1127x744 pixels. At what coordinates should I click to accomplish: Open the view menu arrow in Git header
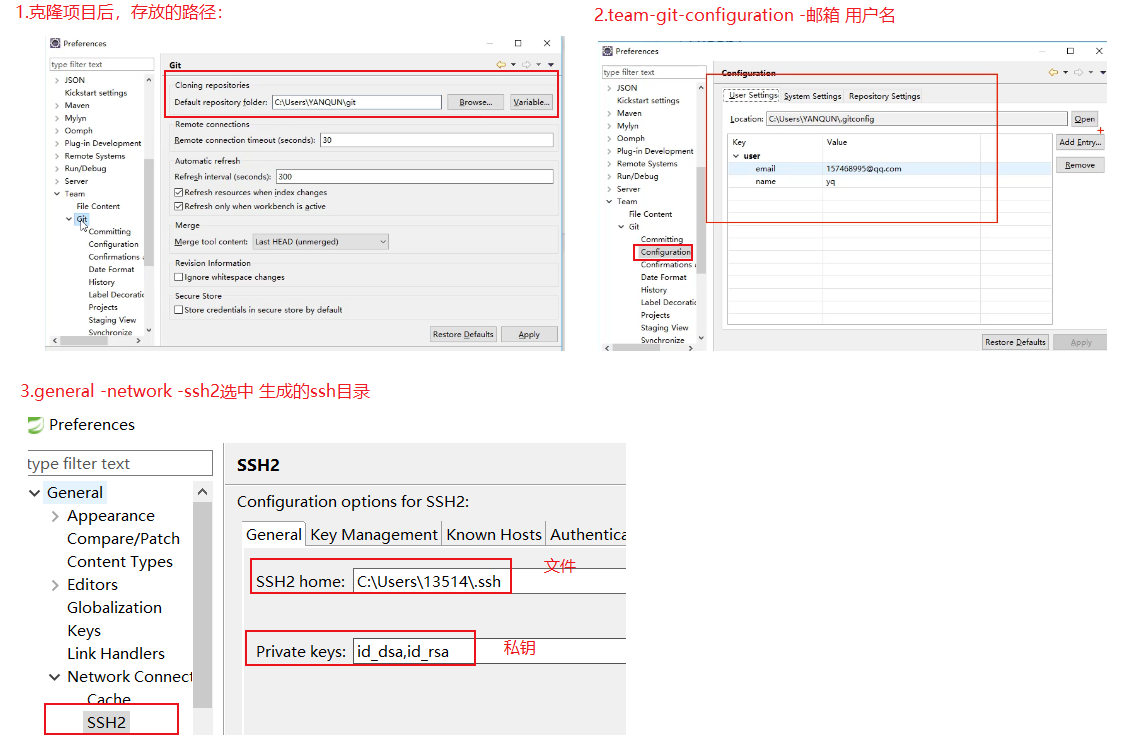tap(552, 64)
